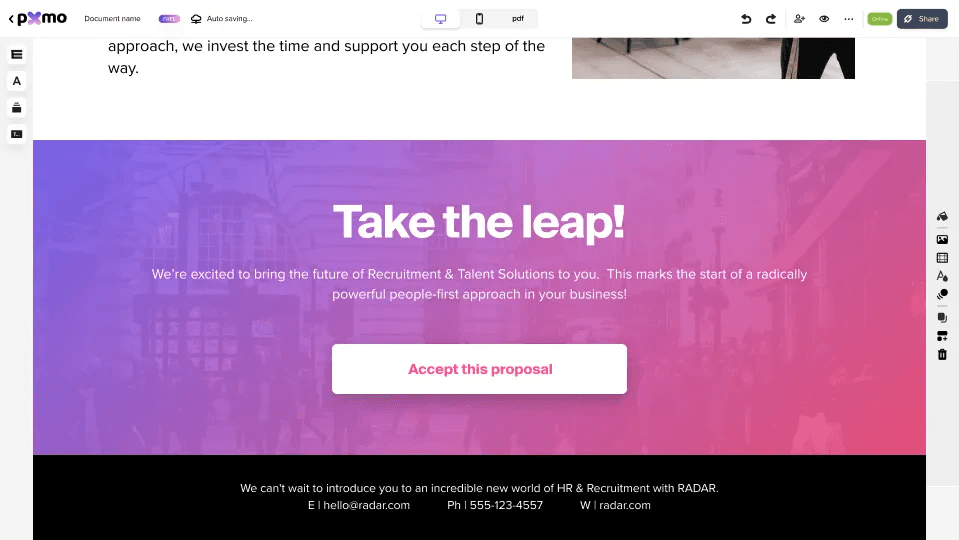Open the blocks list icon in left sidebar
Image resolution: width=959 pixels, height=540 pixels.
[17, 54]
